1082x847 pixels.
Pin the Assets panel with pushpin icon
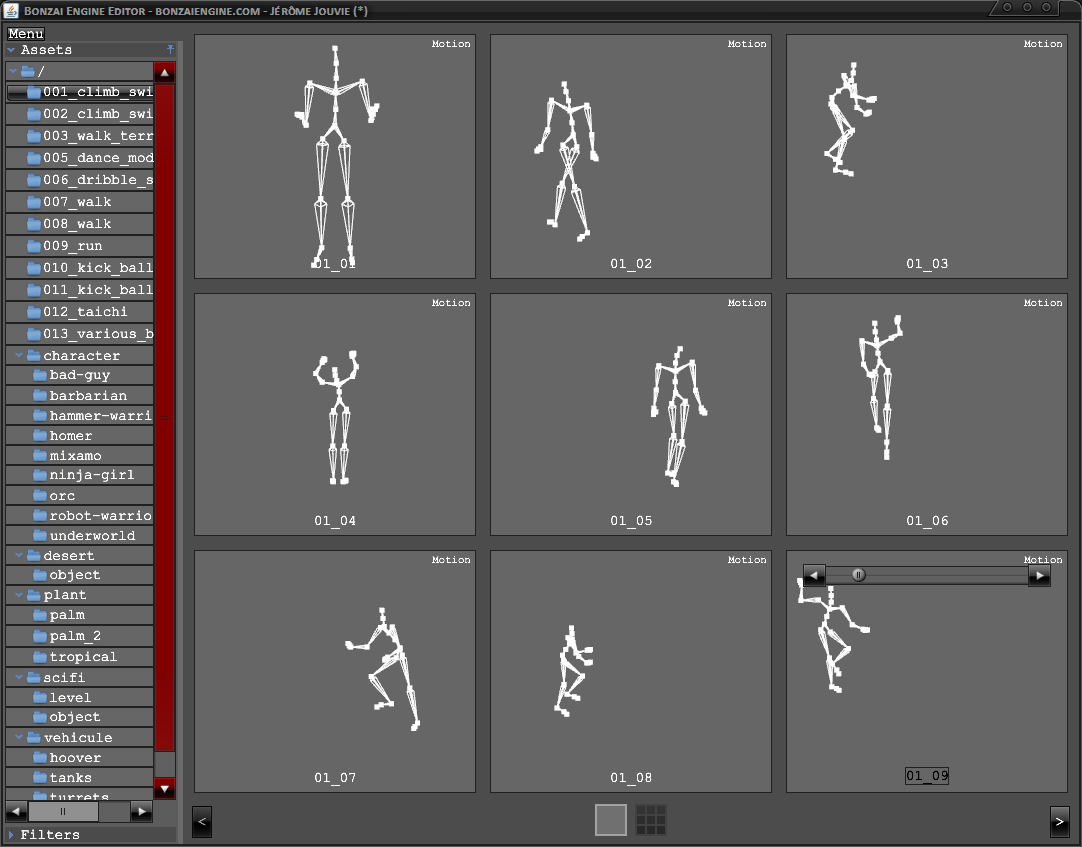(170, 49)
